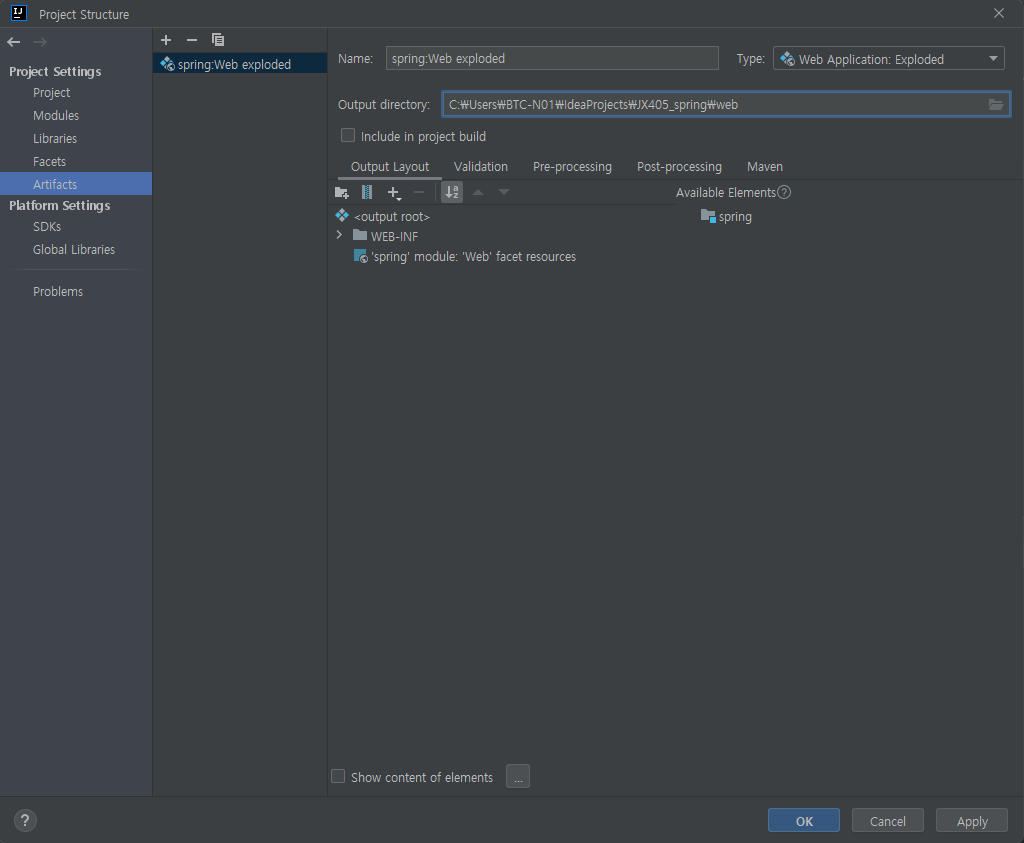Switch to Pre-processing tab

coord(572,167)
